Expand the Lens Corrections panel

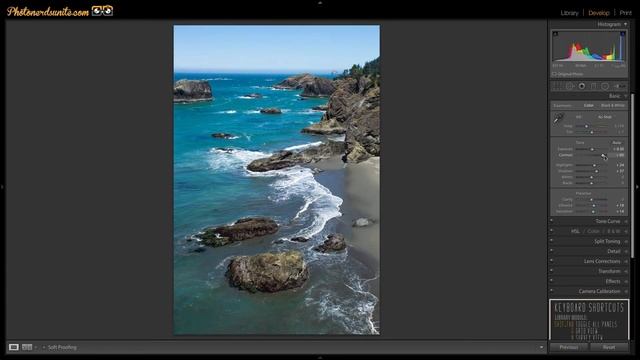pyautogui.click(x=626, y=261)
